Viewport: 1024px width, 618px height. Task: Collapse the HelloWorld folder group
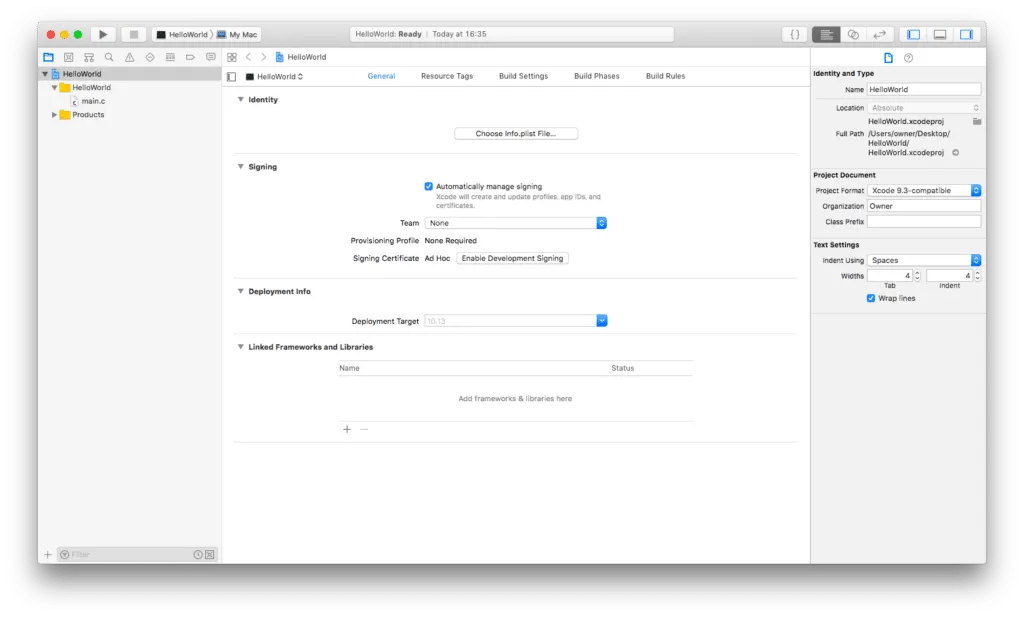(54, 88)
